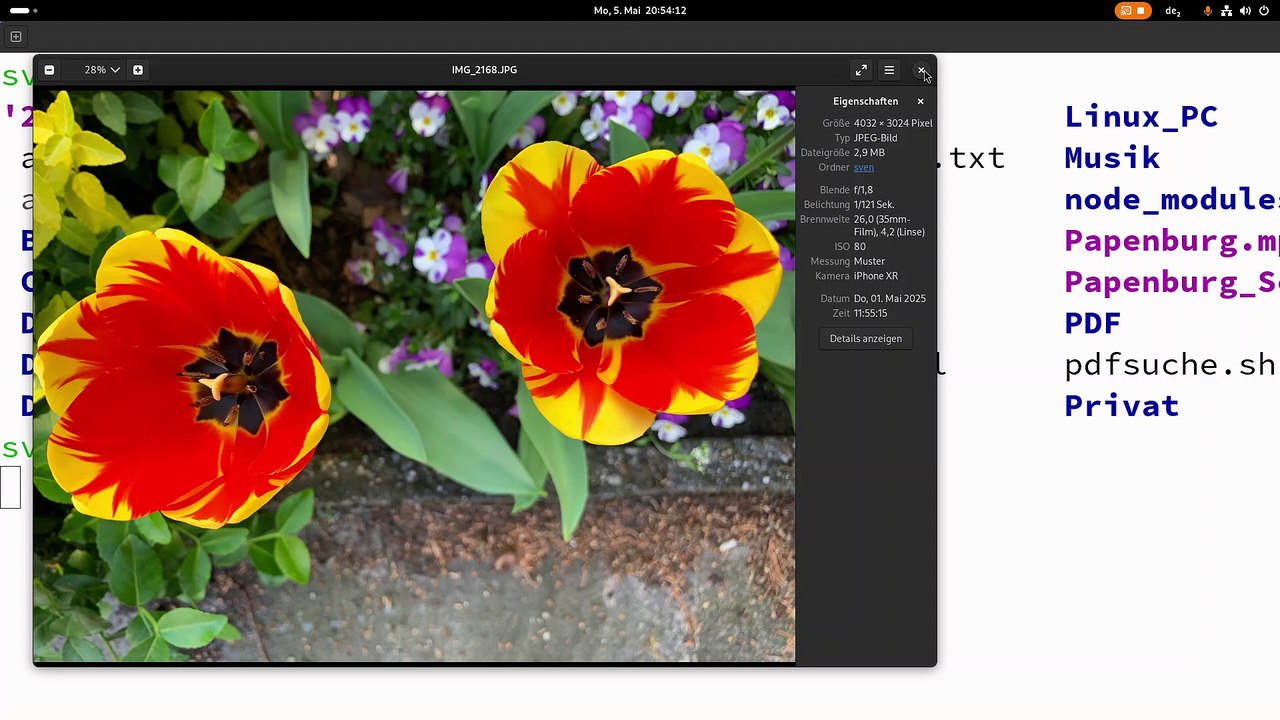Image resolution: width=1280 pixels, height=720 pixels.
Task: Close the image viewer window
Action: [921, 70]
